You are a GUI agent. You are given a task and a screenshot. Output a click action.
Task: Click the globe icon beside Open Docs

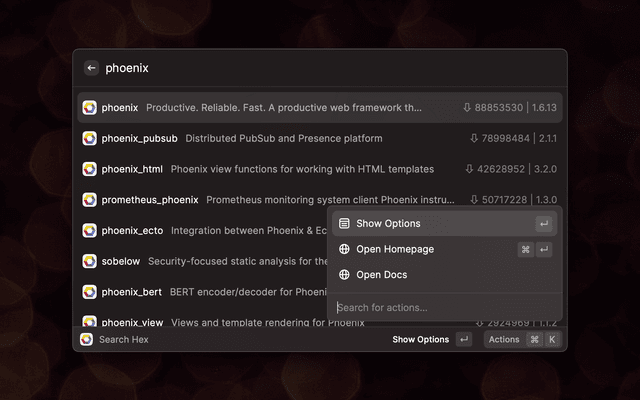click(344, 275)
